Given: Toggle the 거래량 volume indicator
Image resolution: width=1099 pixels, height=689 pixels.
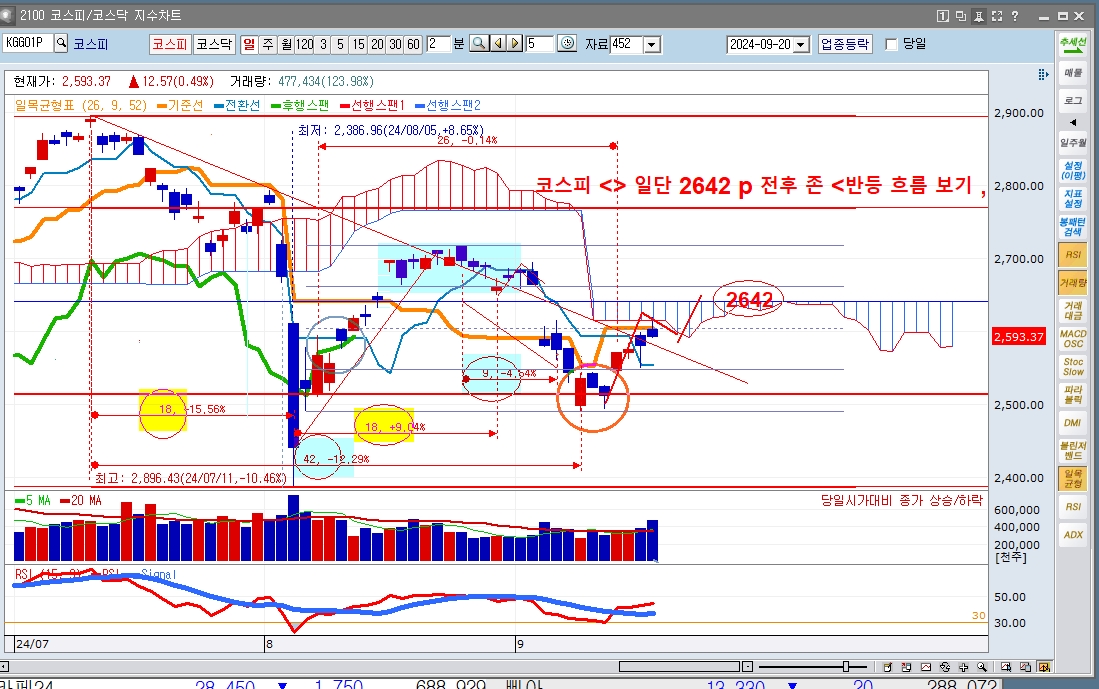Looking at the screenshot, I should click(1073, 284).
